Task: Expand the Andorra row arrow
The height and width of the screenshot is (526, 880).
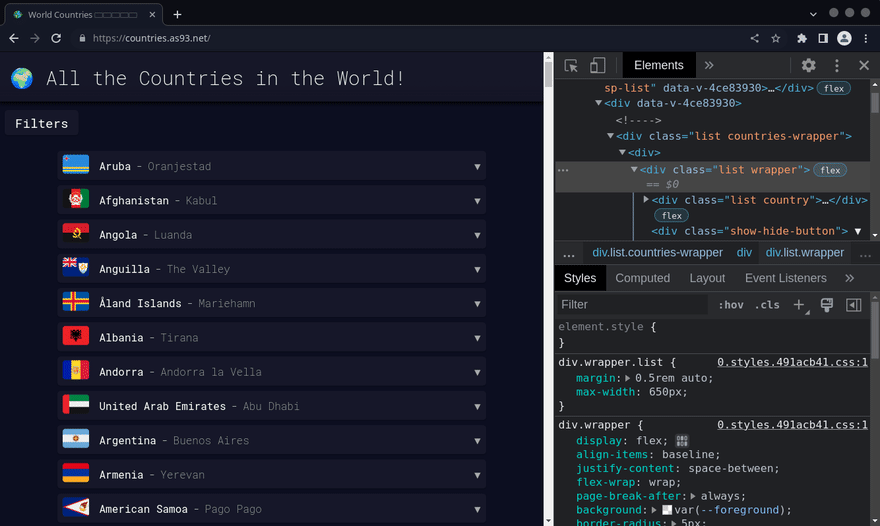Action: pyautogui.click(x=477, y=372)
